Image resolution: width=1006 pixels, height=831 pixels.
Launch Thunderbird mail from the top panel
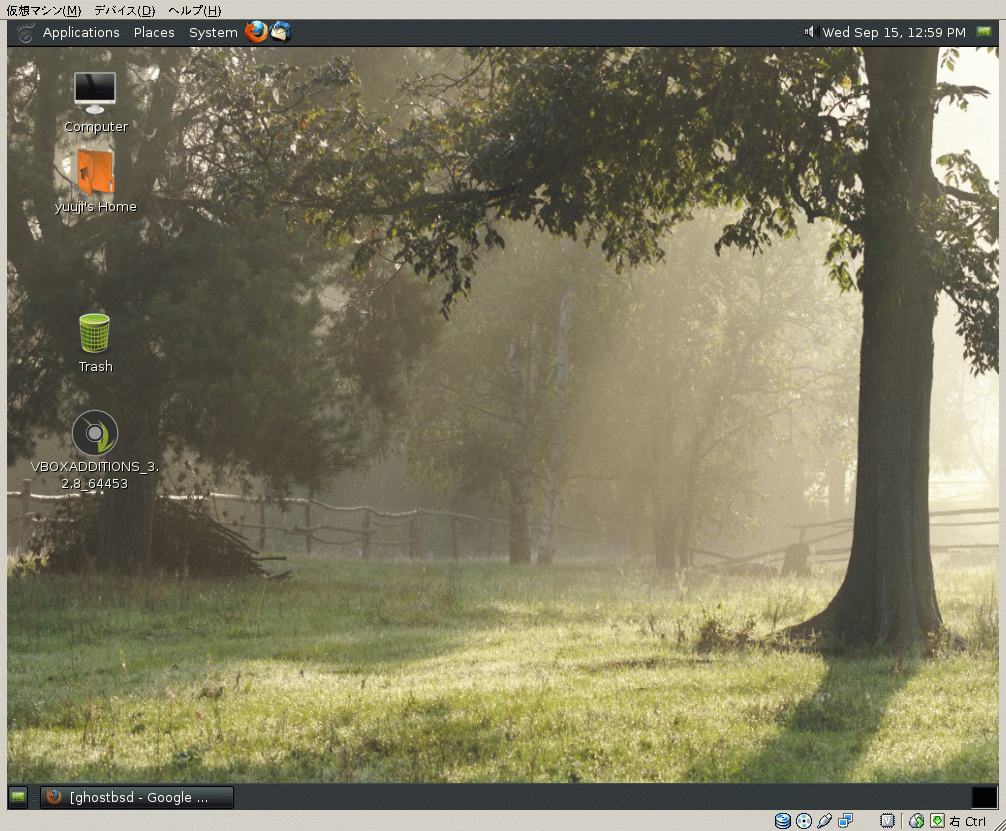(281, 32)
